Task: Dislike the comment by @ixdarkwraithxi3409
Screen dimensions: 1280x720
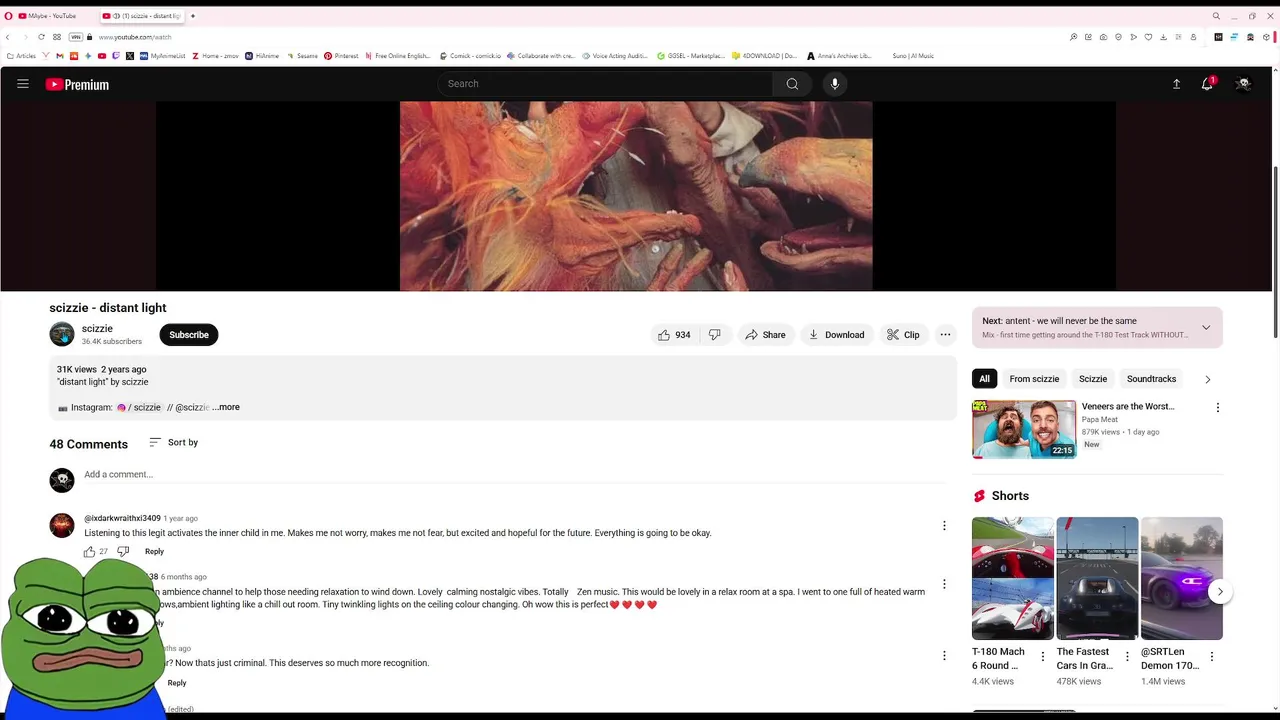Action: (x=123, y=551)
